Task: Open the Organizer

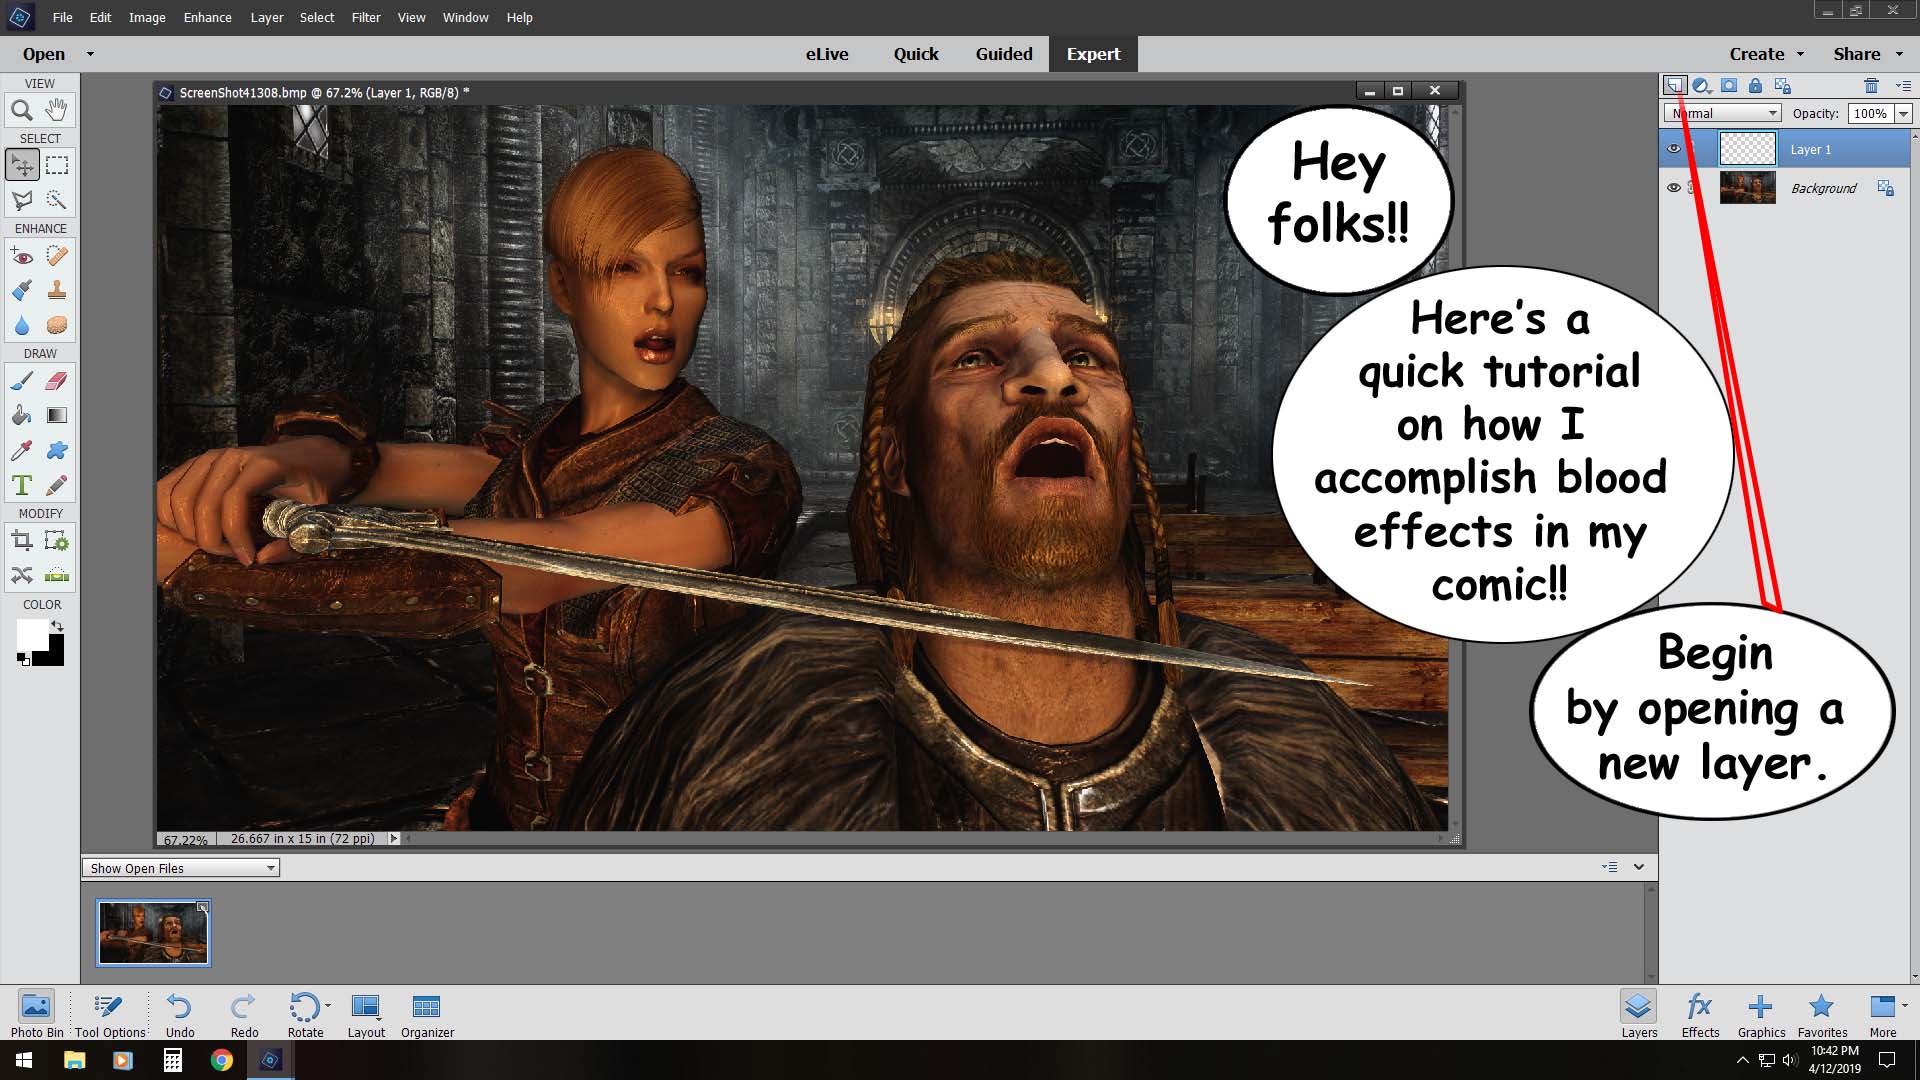Action: [x=427, y=1014]
